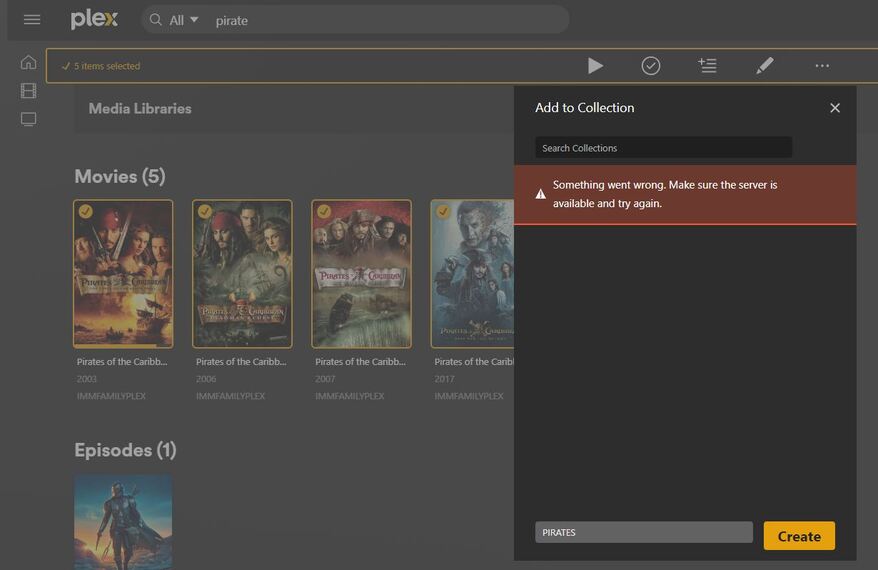This screenshot has height=570, width=878.
Task: Open the 2017 Pirates movie poster
Action: [x=473, y=274]
